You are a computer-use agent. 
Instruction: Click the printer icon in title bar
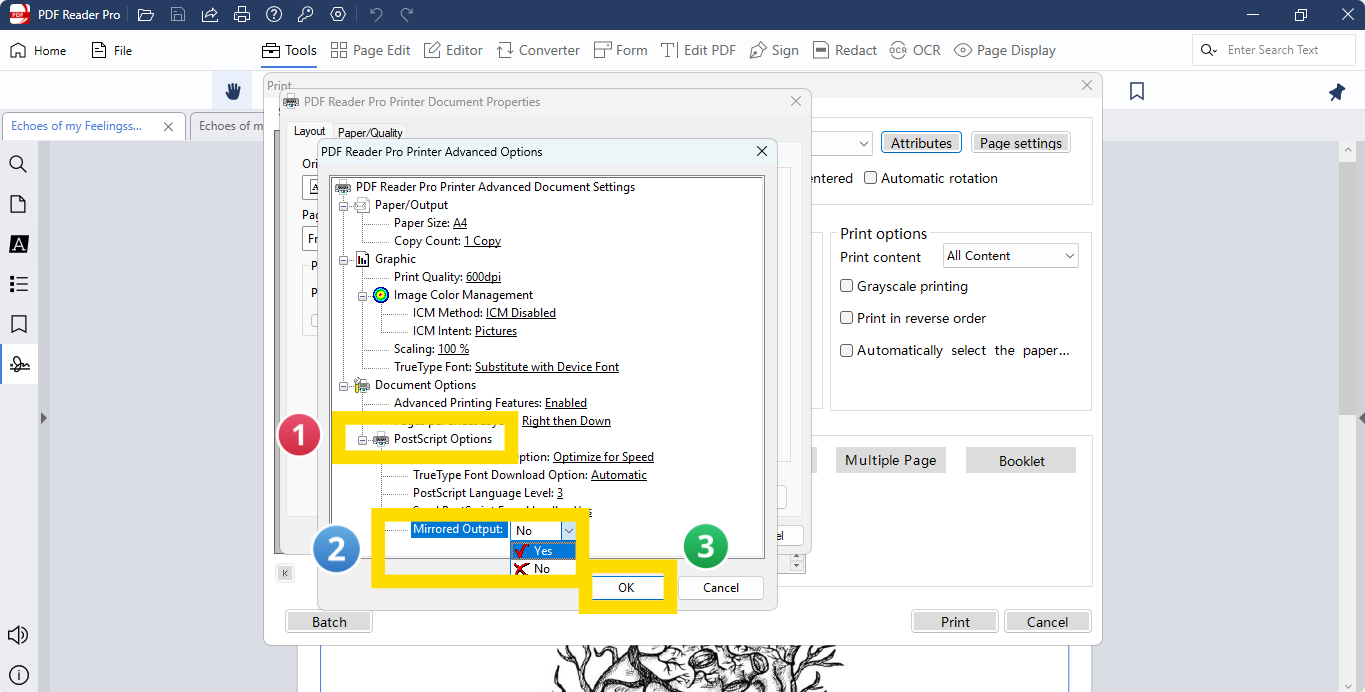click(242, 15)
